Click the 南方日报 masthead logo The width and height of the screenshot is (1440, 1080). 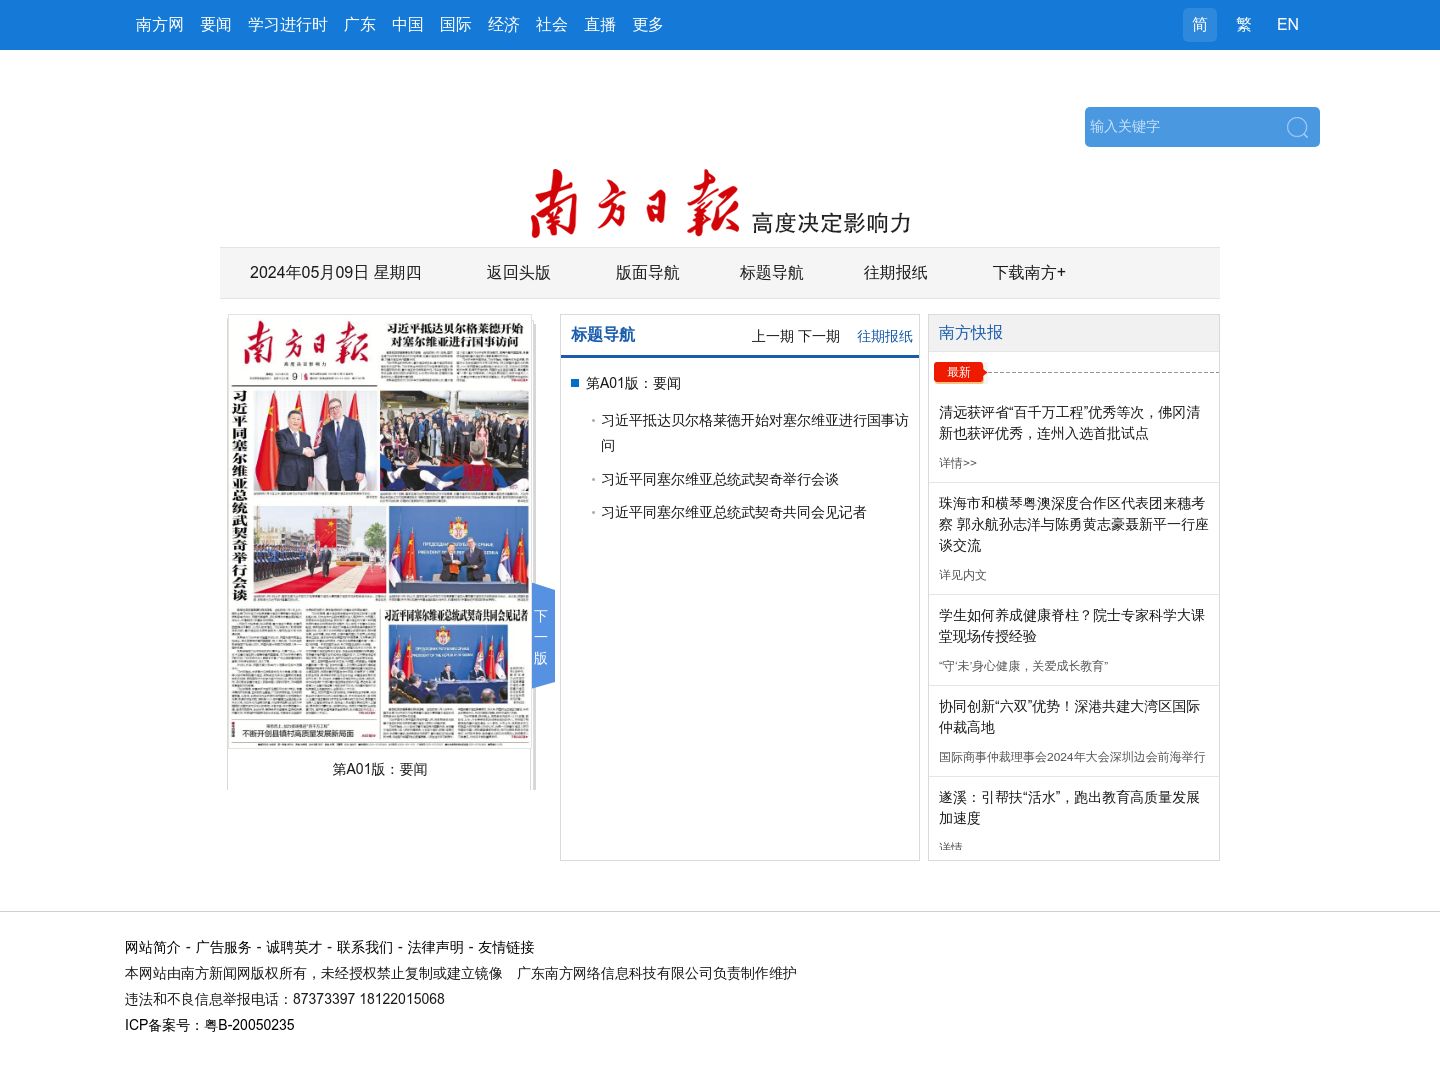[635, 203]
